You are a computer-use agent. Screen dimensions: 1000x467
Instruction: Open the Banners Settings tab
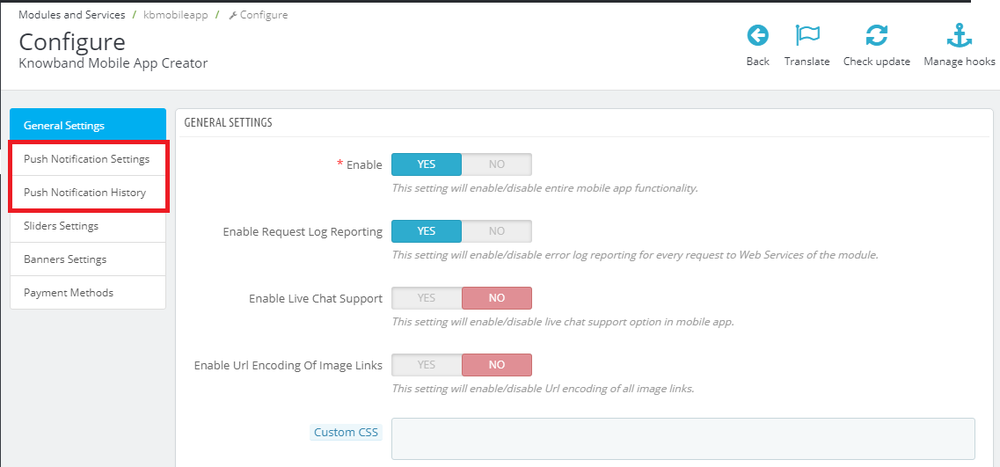tap(88, 260)
